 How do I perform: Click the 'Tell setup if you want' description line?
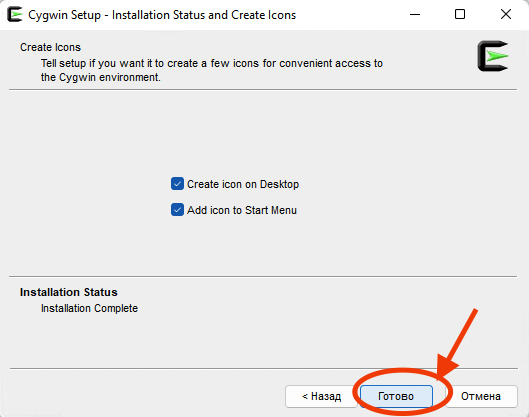(x=212, y=63)
